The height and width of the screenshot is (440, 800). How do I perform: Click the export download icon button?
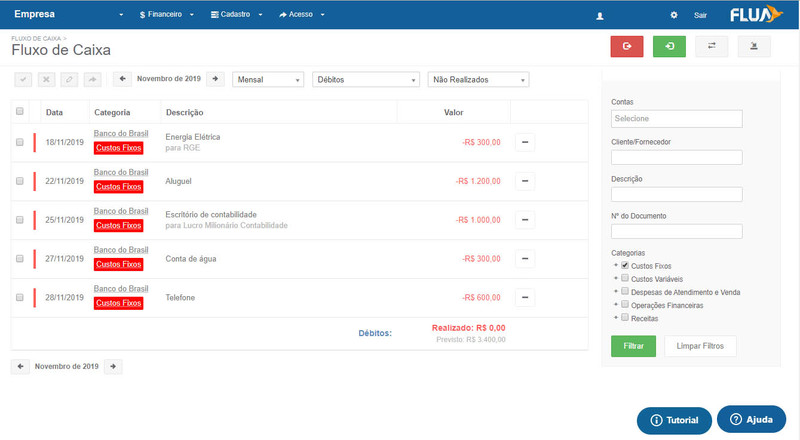753,46
